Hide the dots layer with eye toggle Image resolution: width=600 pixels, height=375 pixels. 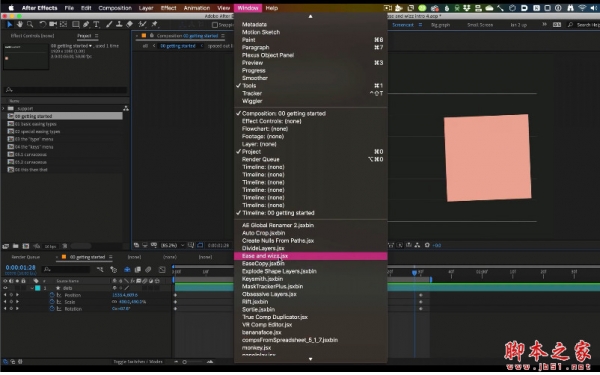[5, 288]
